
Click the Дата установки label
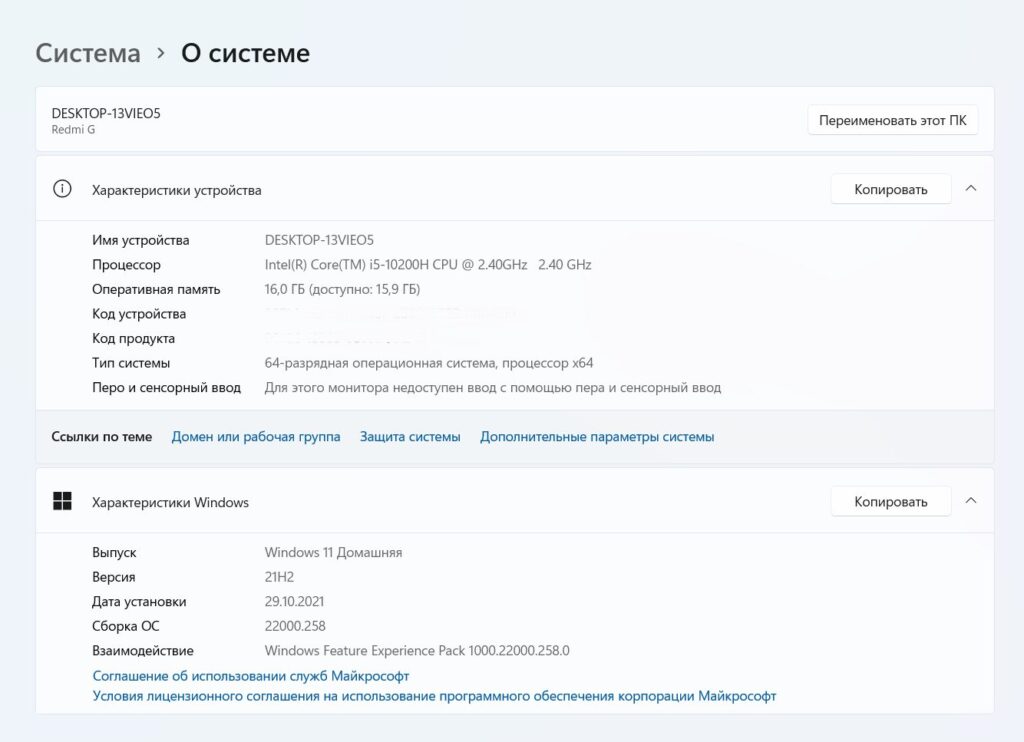pyautogui.click(x=139, y=602)
